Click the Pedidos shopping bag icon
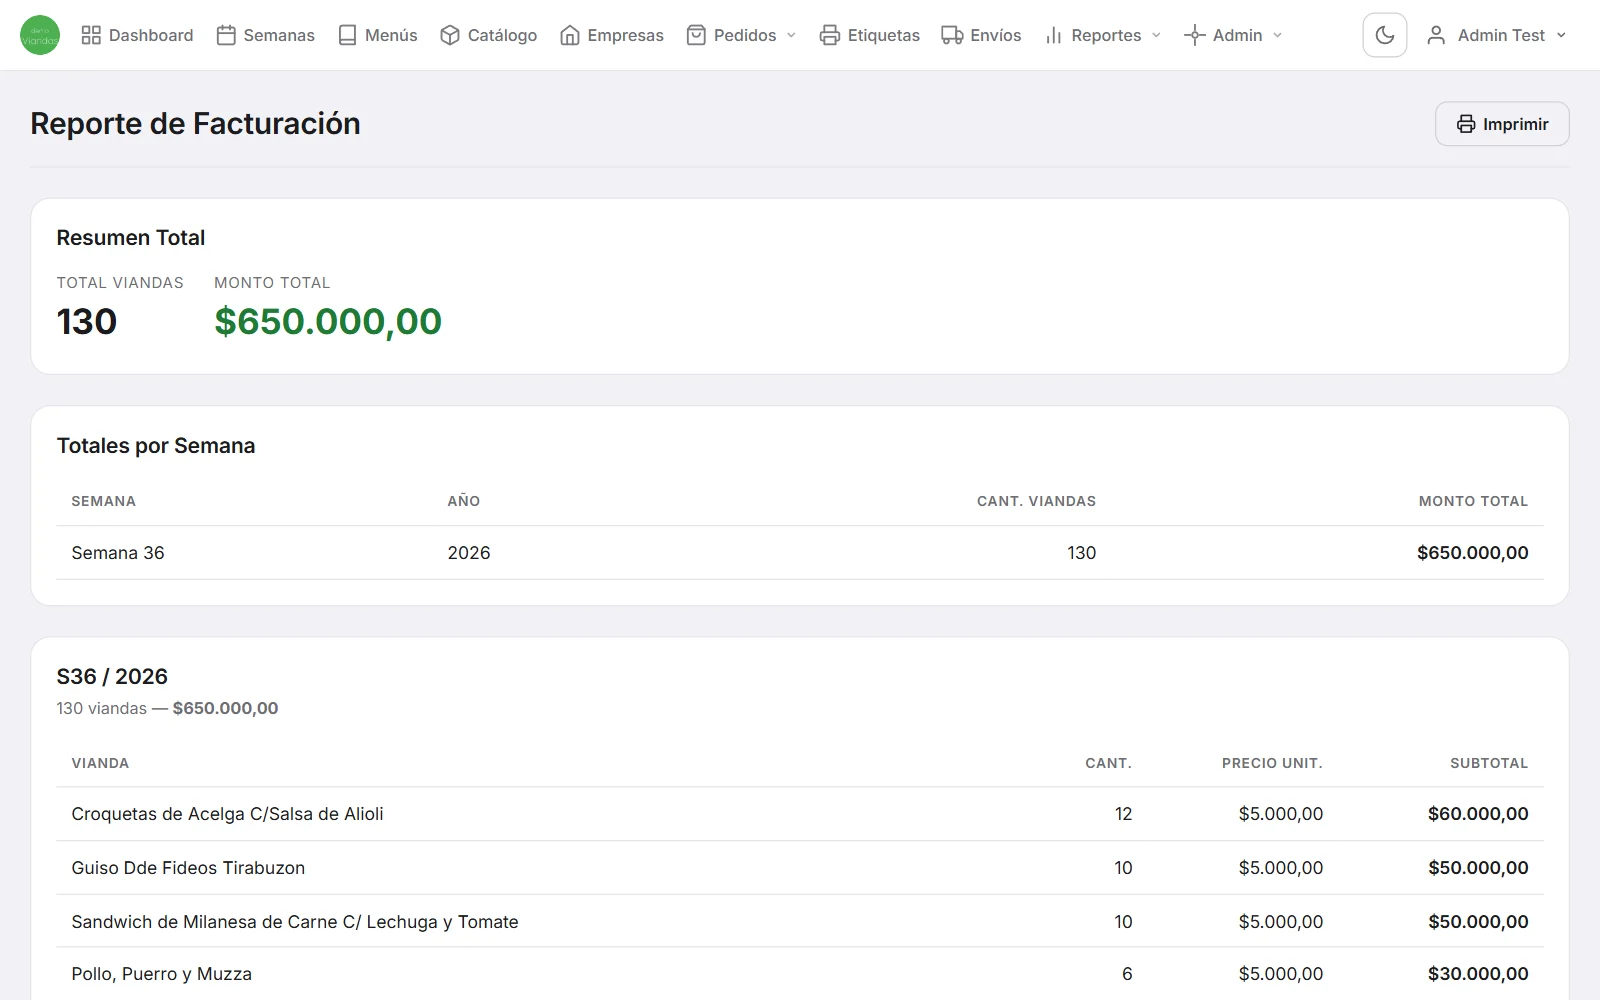This screenshot has width=1600, height=1000. (696, 35)
